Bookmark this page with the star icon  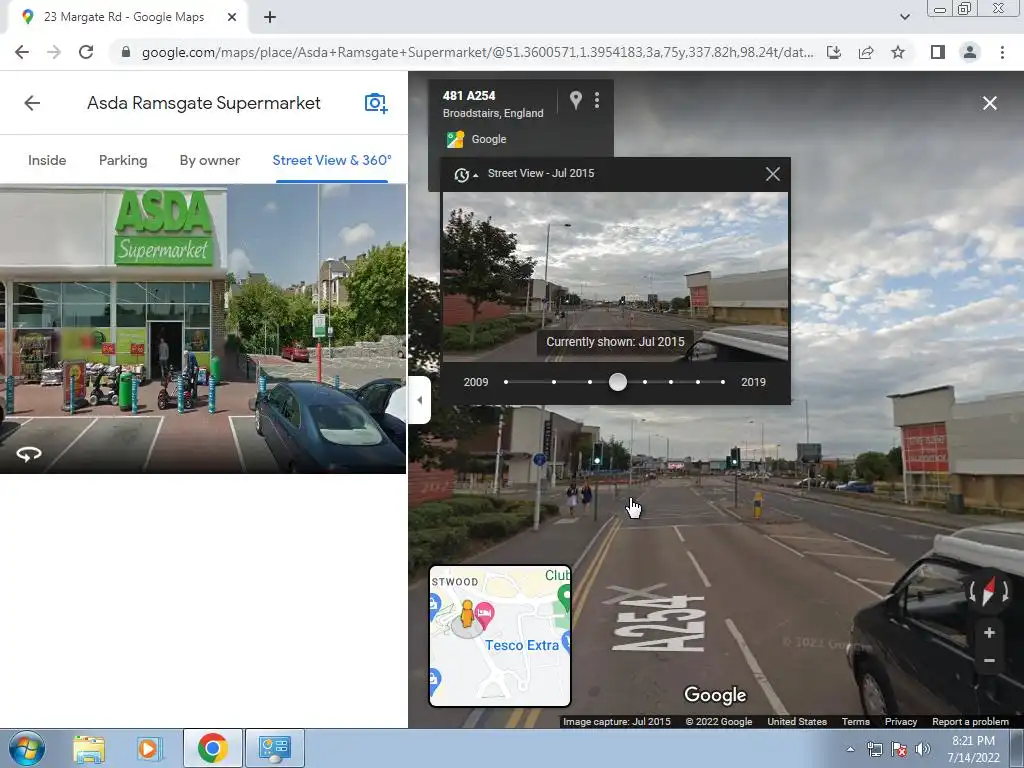click(898, 52)
